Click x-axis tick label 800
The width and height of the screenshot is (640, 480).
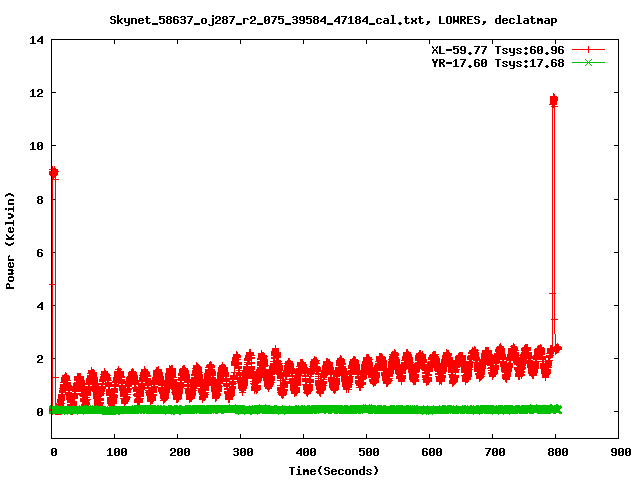click(558, 452)
